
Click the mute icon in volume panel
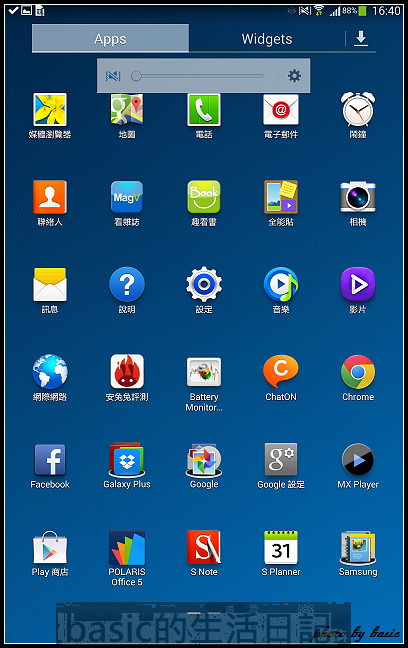(113, 76)
